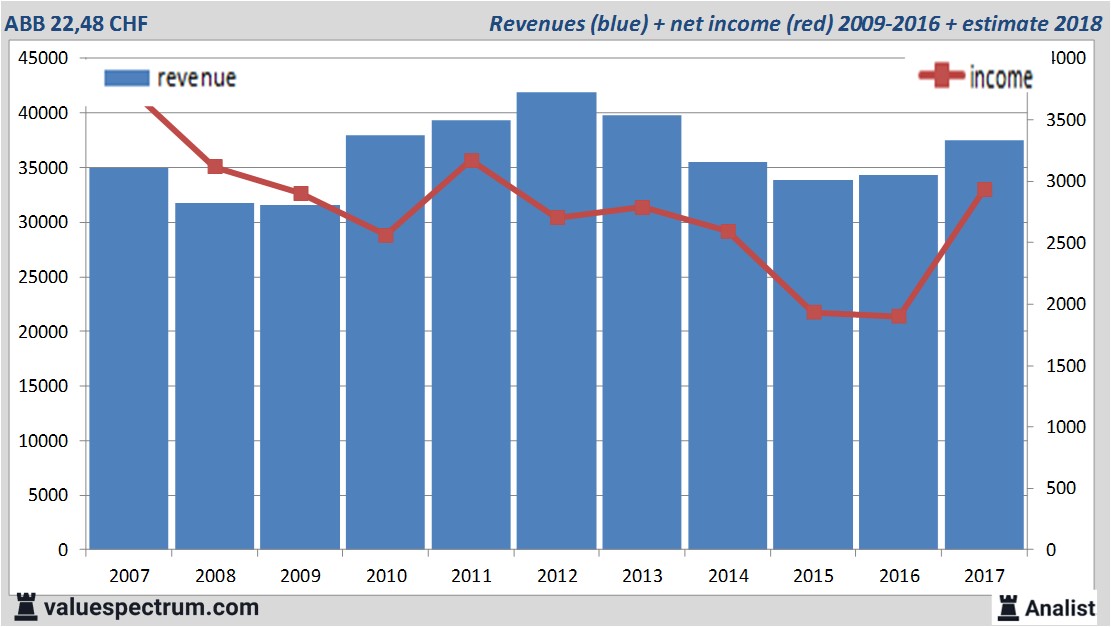Click the 2015 income data point marker

click(814, 312)
